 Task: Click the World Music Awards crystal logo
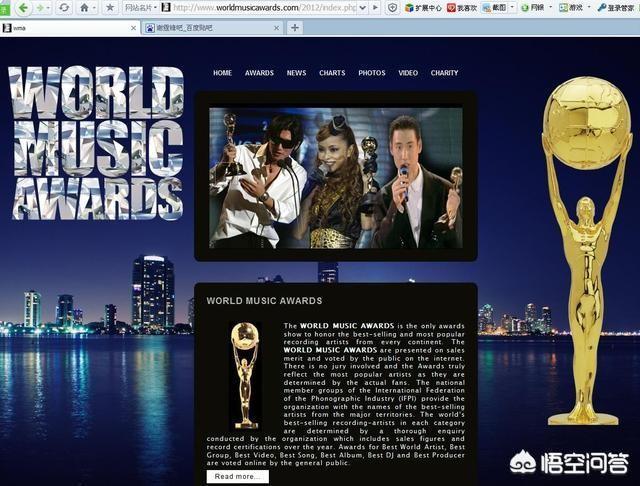pyautogui.click(x=96, y=143)
